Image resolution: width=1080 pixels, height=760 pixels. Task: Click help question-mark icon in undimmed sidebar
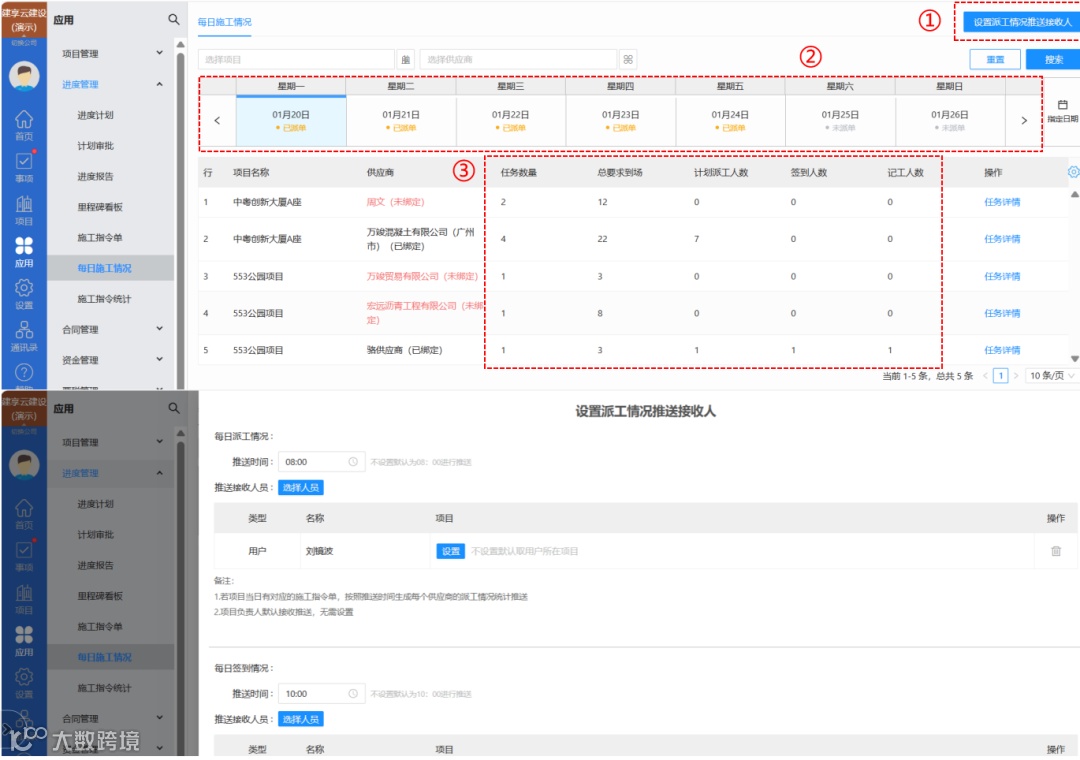point(24,373)
